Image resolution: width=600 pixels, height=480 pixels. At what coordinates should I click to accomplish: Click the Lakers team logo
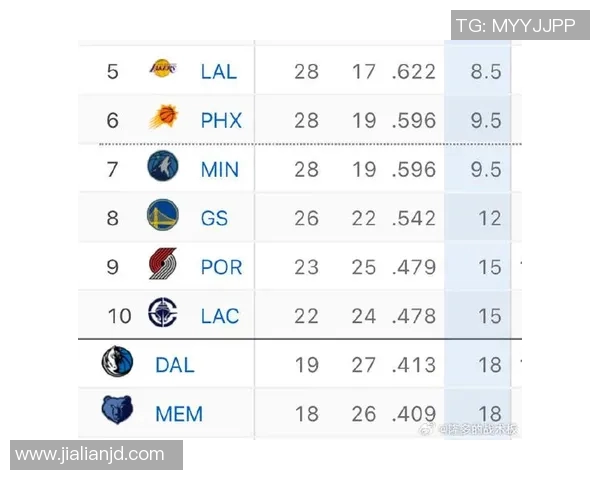click(x=163, y=70)
